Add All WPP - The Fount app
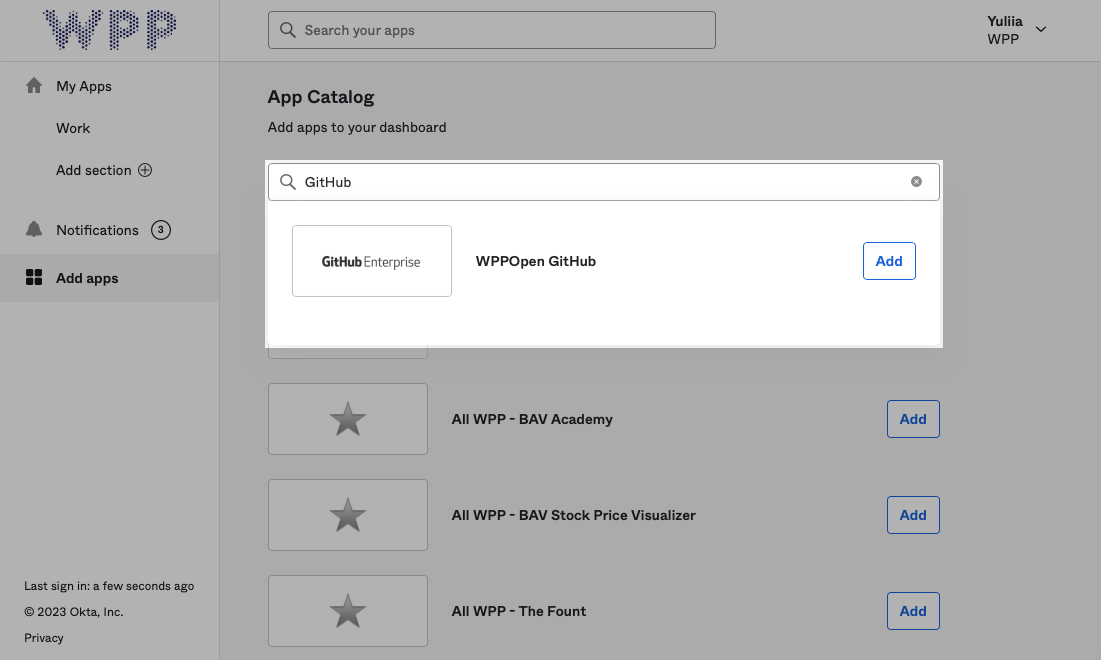The height and width of the screenshot is (660, 1101). click(912, 611)
